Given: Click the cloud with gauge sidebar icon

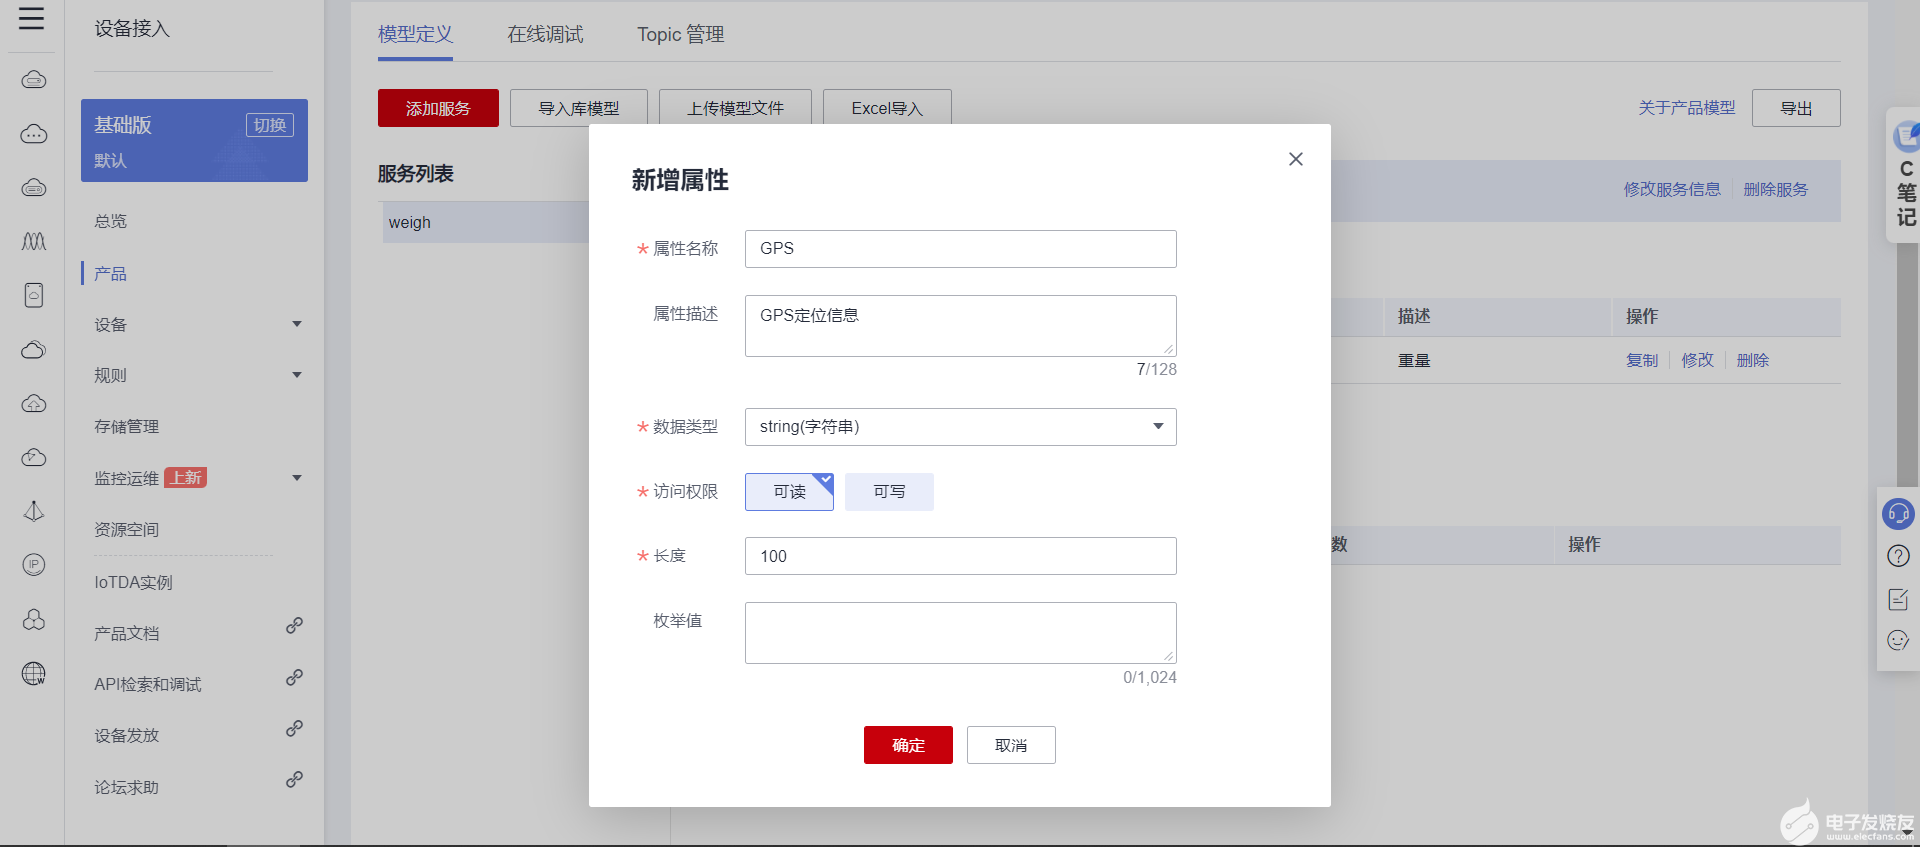Looking at the screenshot, I should point(34,457).
